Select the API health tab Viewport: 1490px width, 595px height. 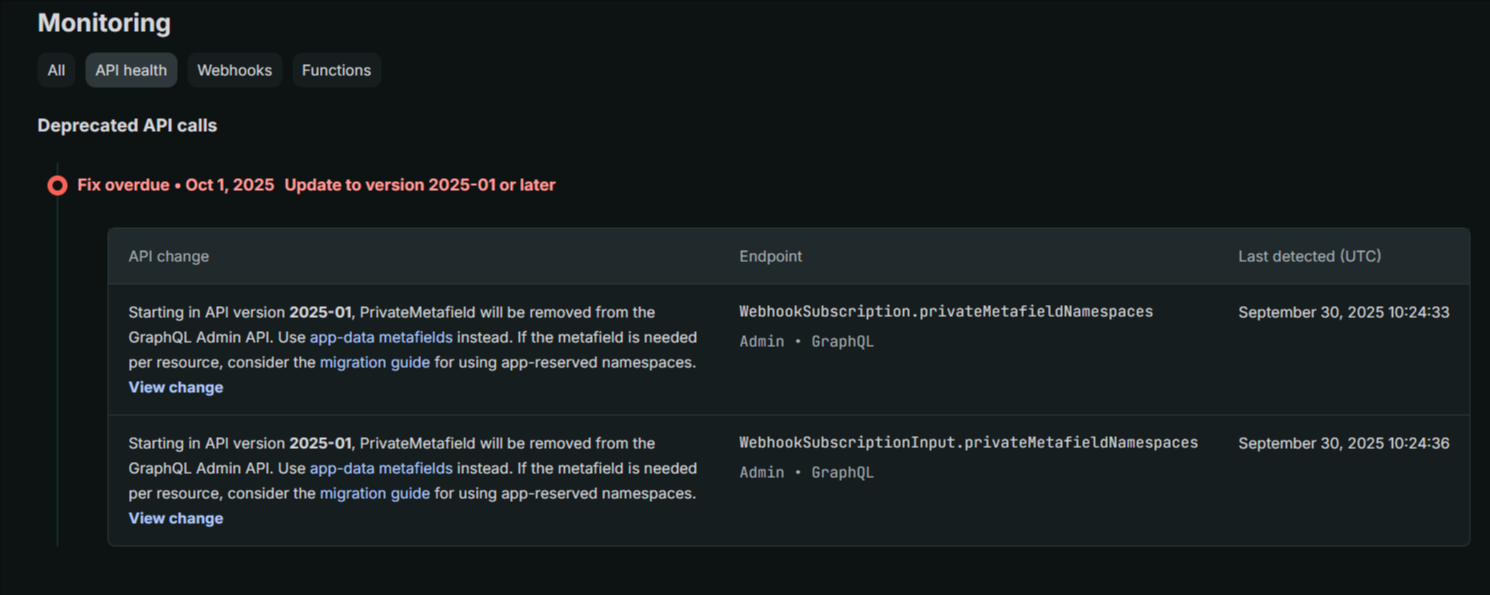pos(131,70)
